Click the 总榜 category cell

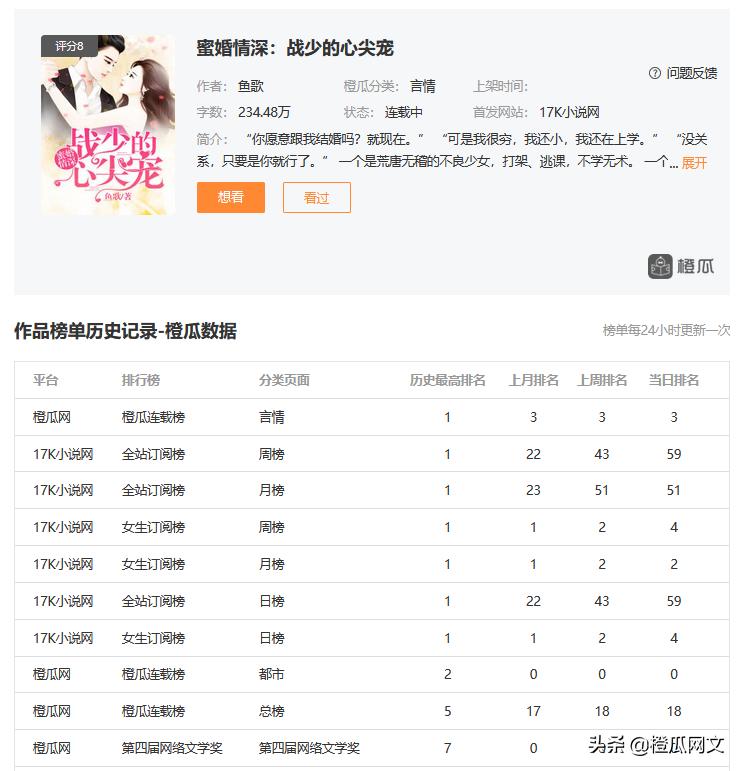[x=271, y=711]
